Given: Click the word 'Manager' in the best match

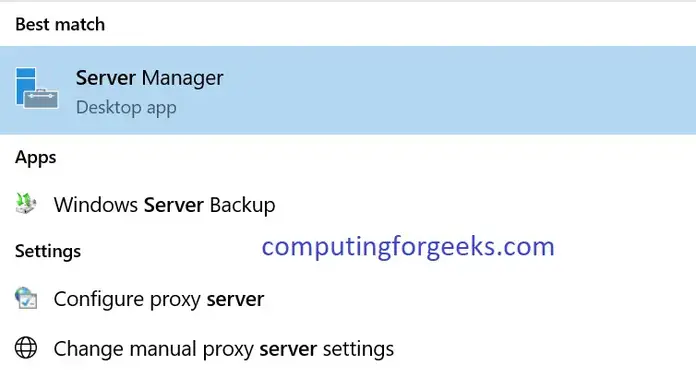Looking at the screenshot, I should [182, 79].
